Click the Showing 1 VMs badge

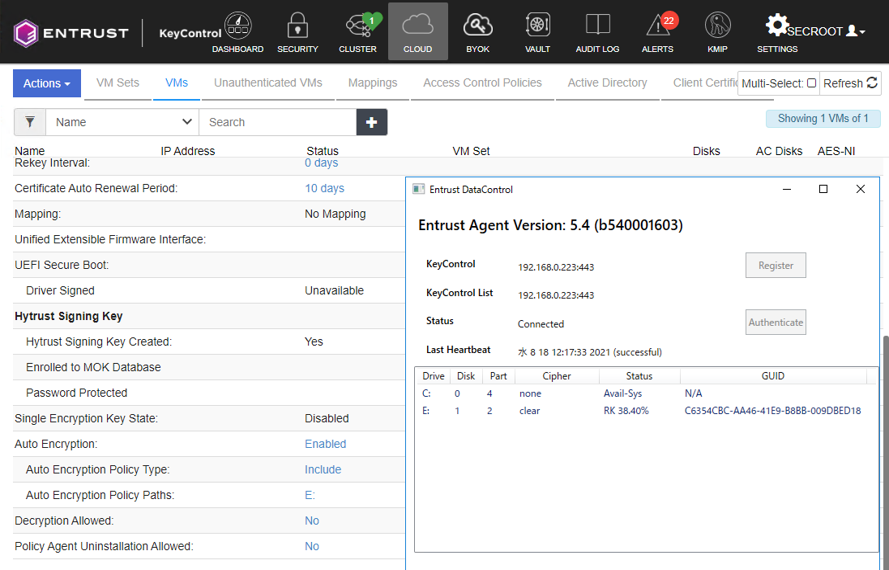tap(823, 119)
